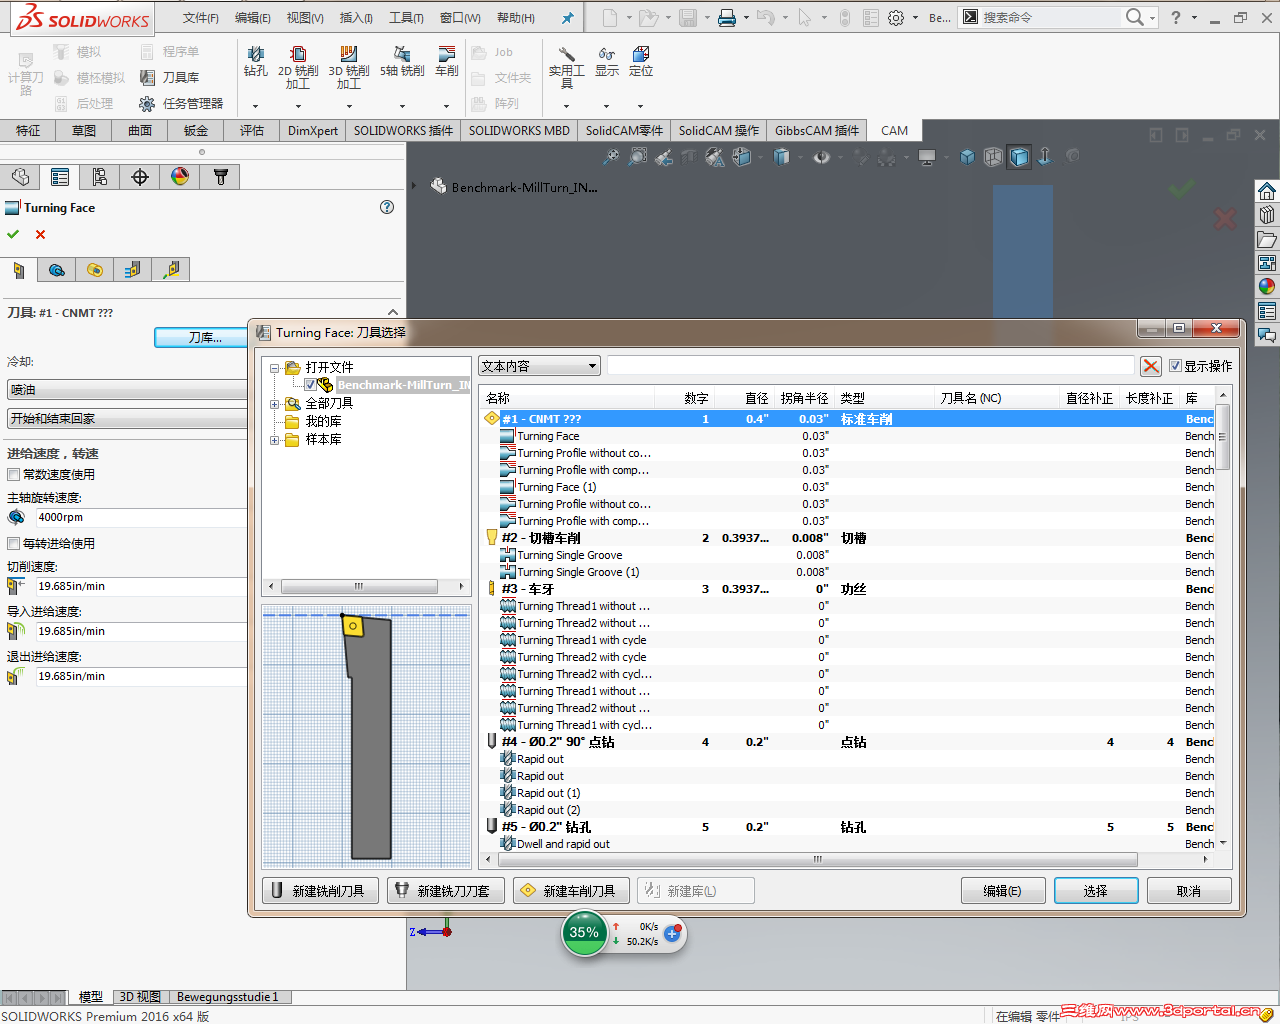Open the 工具(T) menu
This screenshot has height=1024, width=1280.
(406, 18)
